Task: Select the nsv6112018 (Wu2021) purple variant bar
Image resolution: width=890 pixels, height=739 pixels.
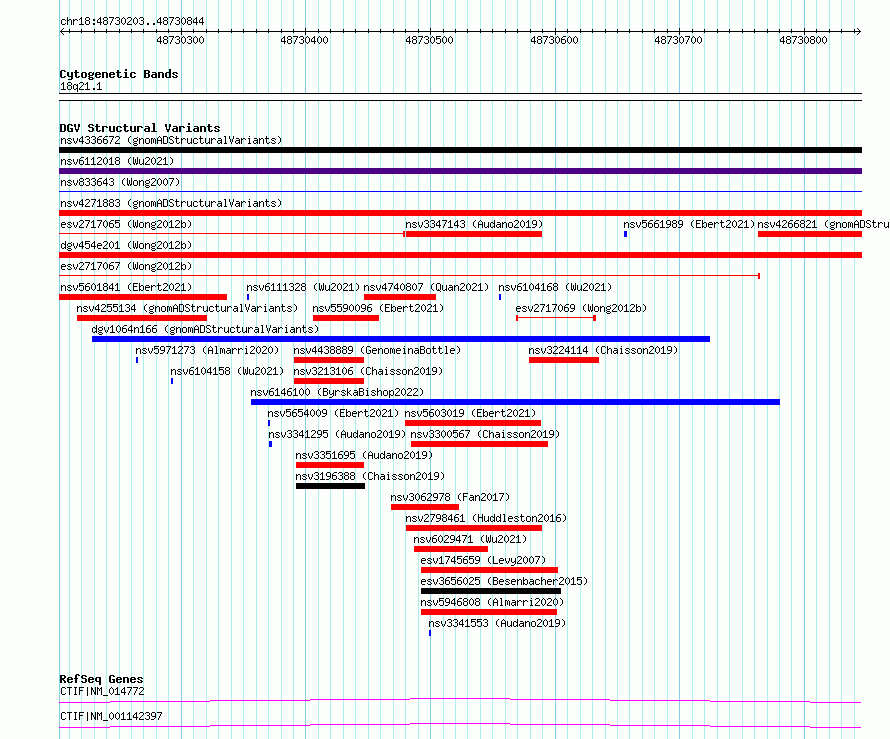Action: 460,171
